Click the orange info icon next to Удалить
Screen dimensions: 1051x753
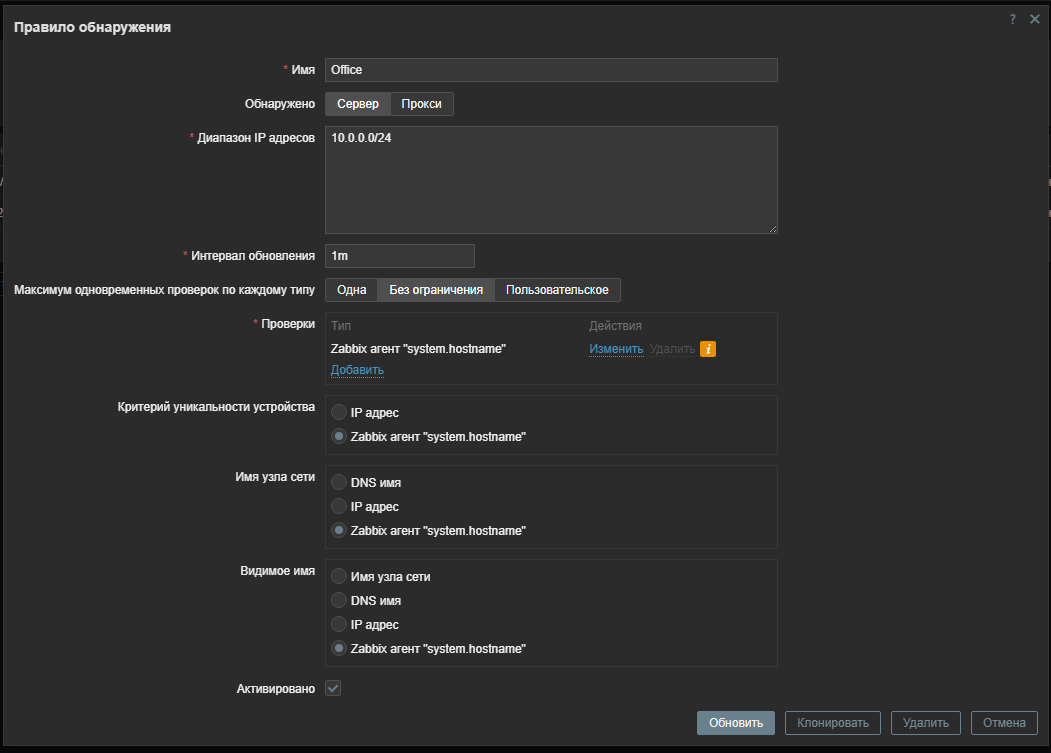click(708, 349)
